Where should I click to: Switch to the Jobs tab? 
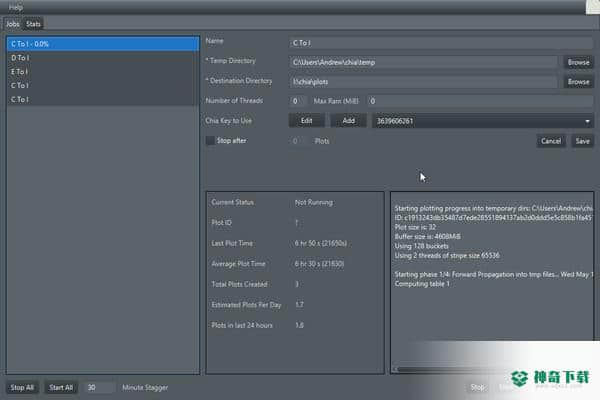pyautogui.click(x=13, y=24)
